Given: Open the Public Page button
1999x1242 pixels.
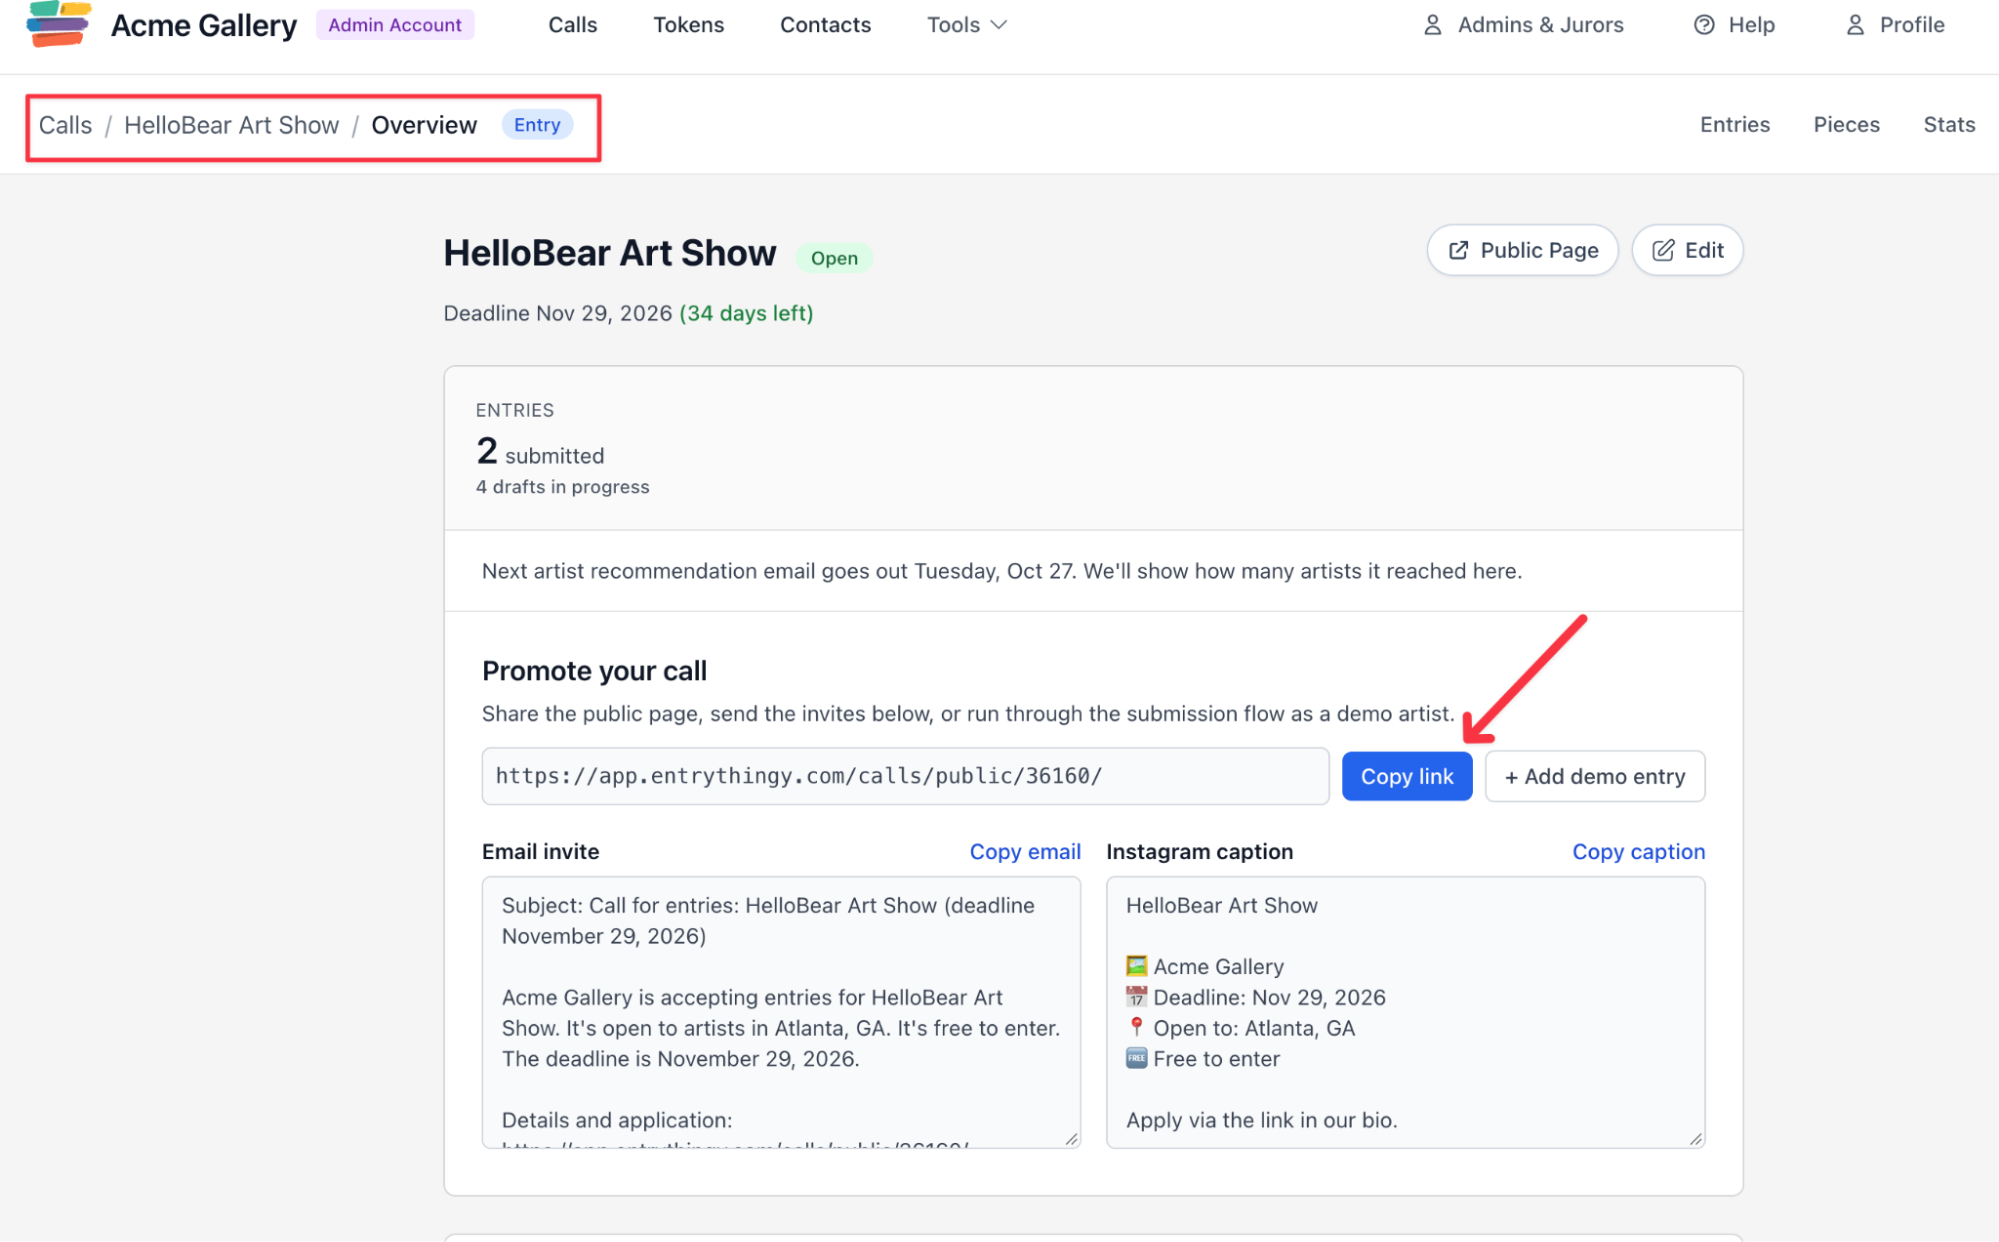Looking at the screenshot, I should [x=1522, y=250].
